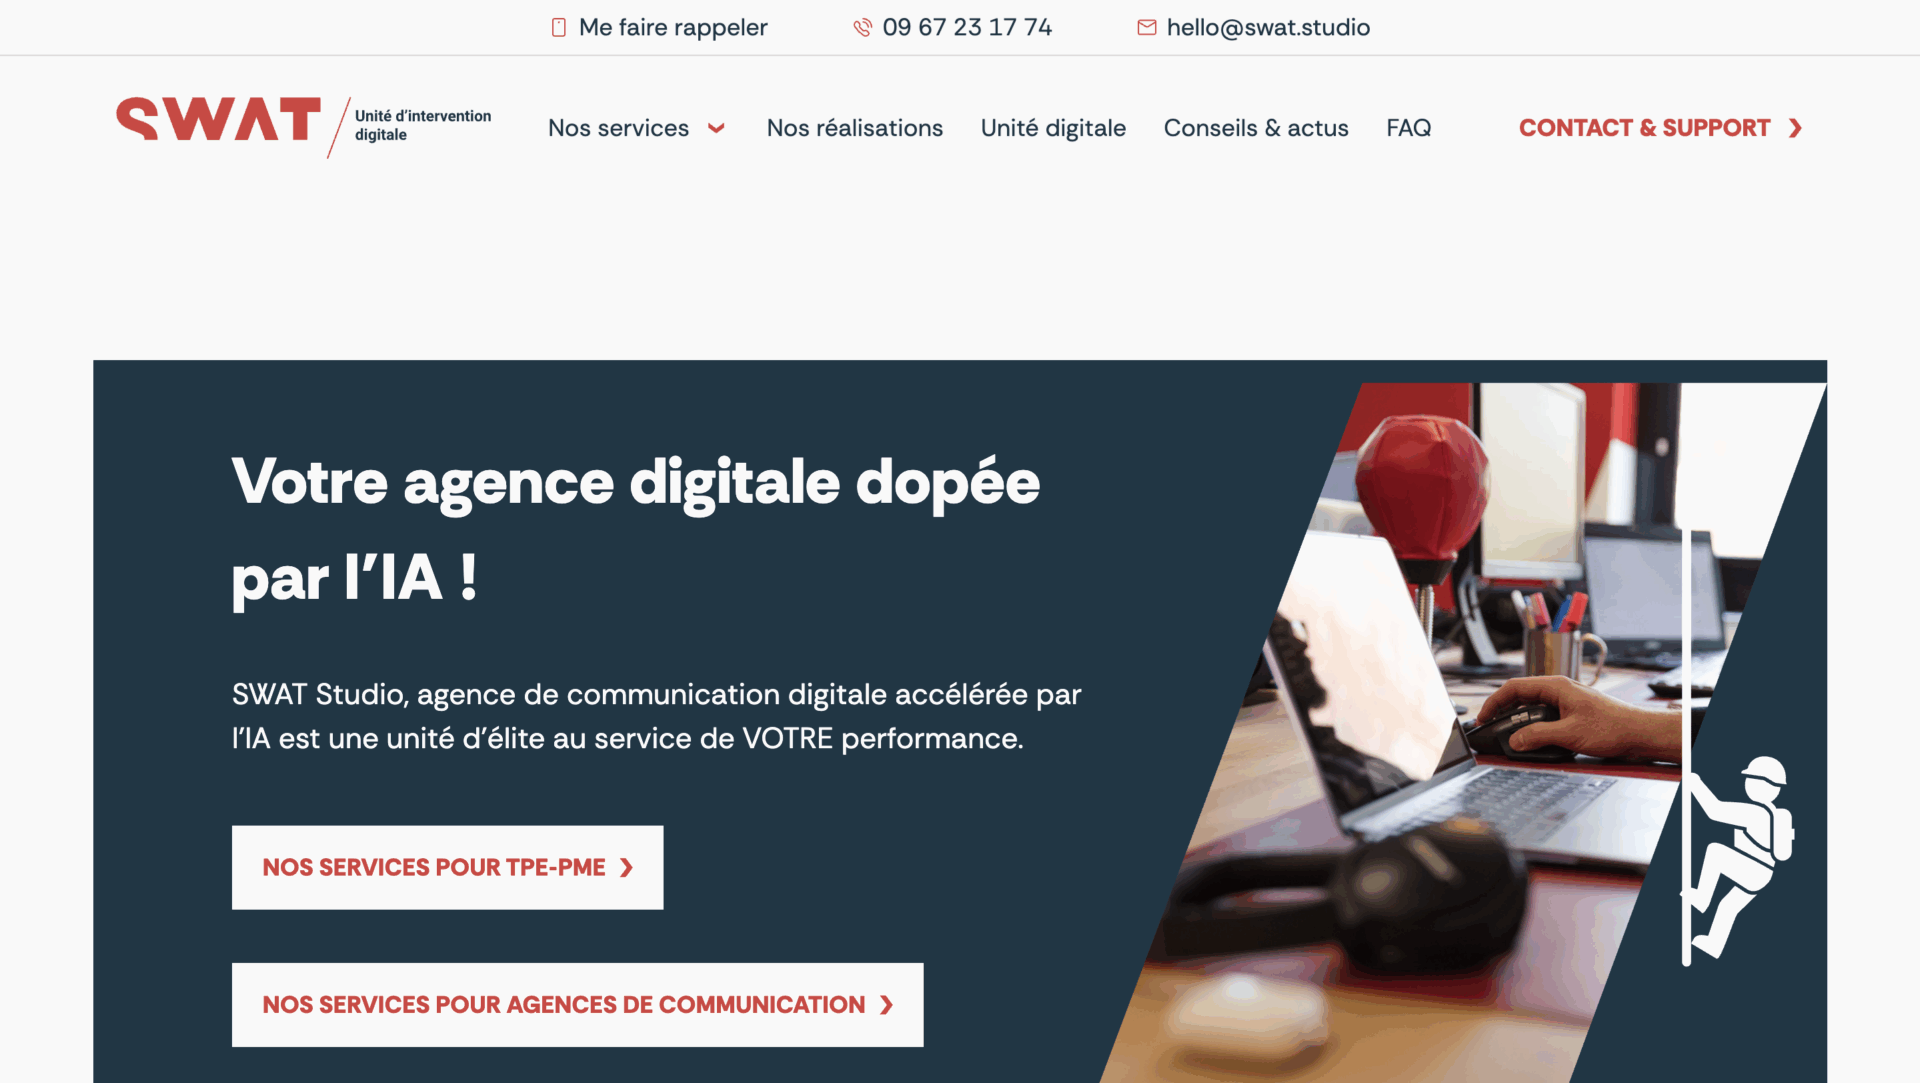The height and width of the screenshot is (1083, 1920).
Task: Click the chevron on the agences de communication button
Action: tap(886, 1005)
